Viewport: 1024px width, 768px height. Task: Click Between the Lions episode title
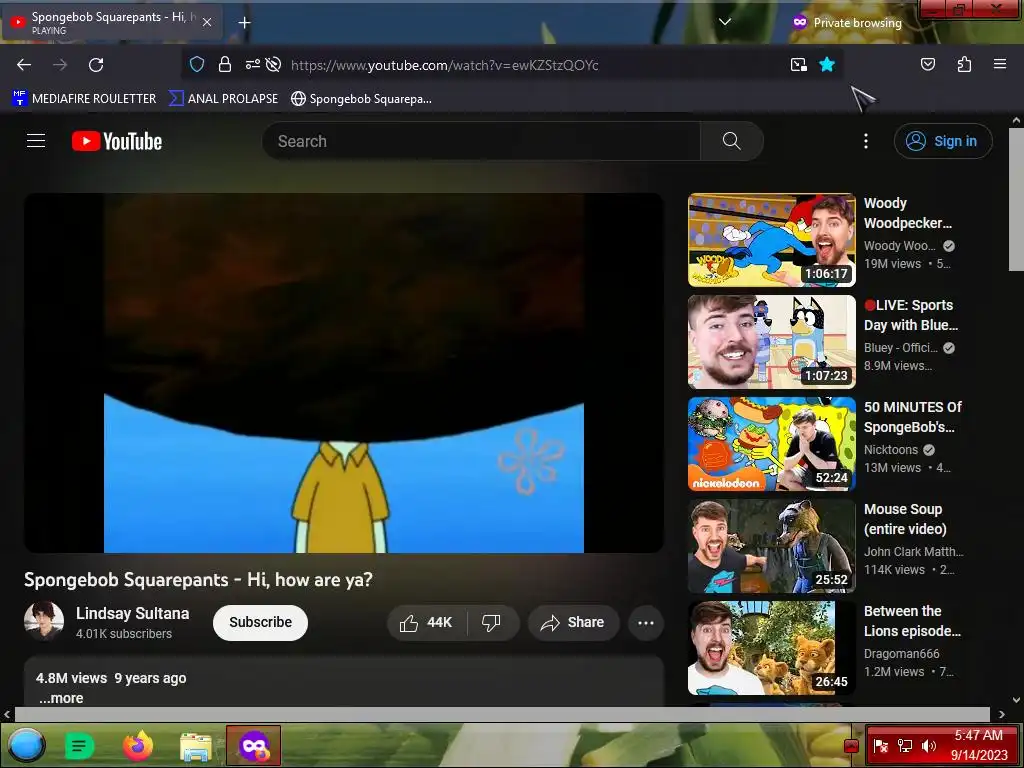(x=912, y=621)
